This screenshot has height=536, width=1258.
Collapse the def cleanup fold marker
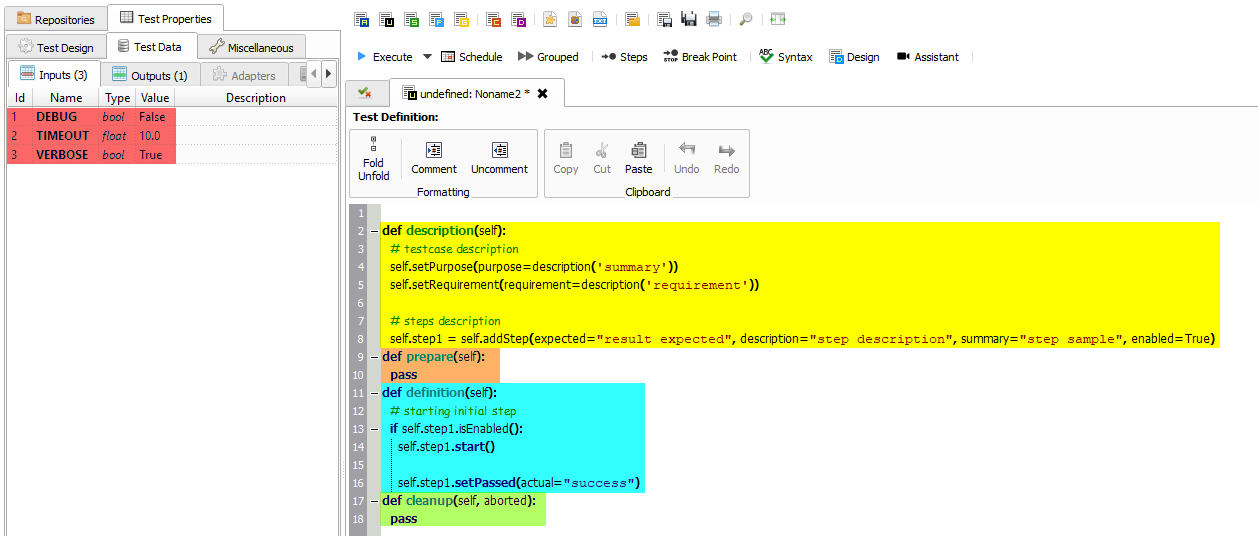pyautogui.click(x=374, y=501)
